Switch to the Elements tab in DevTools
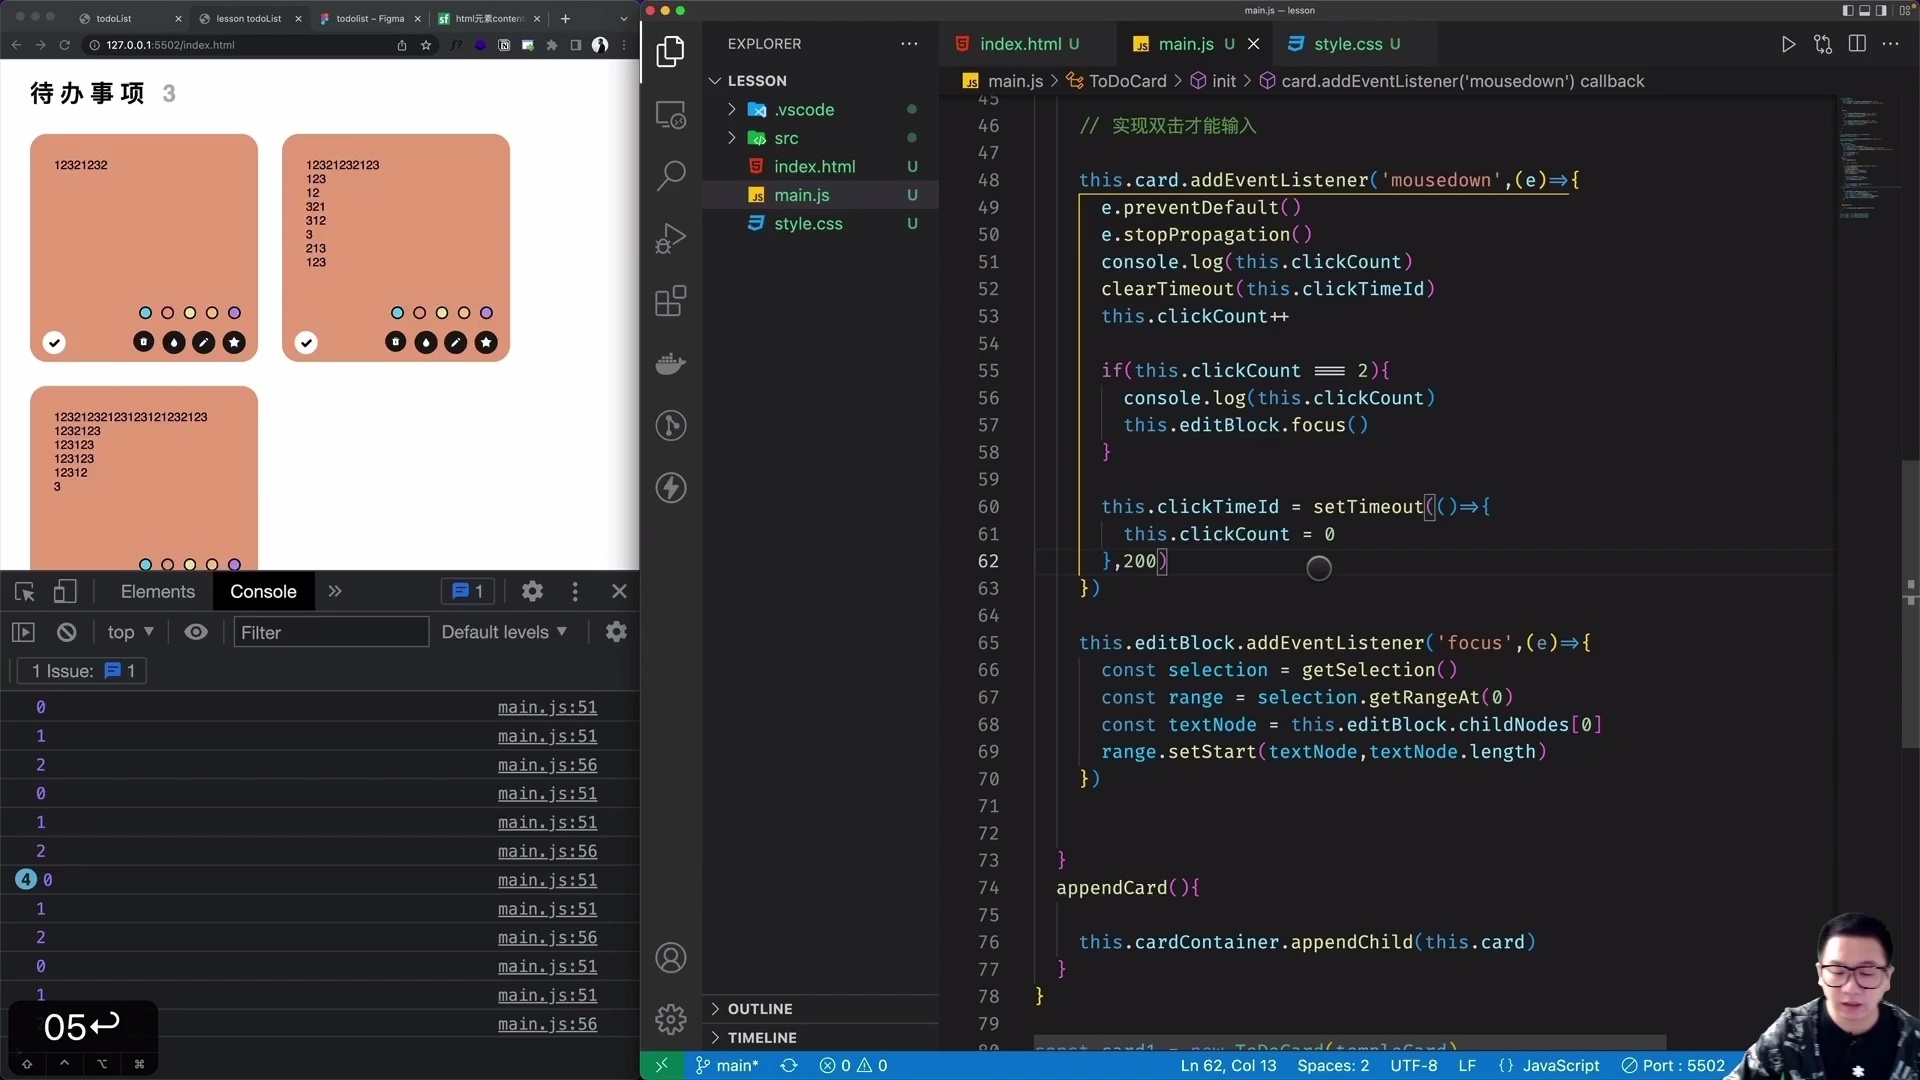Screen dimensions: 1920x1080 point(157,591)
